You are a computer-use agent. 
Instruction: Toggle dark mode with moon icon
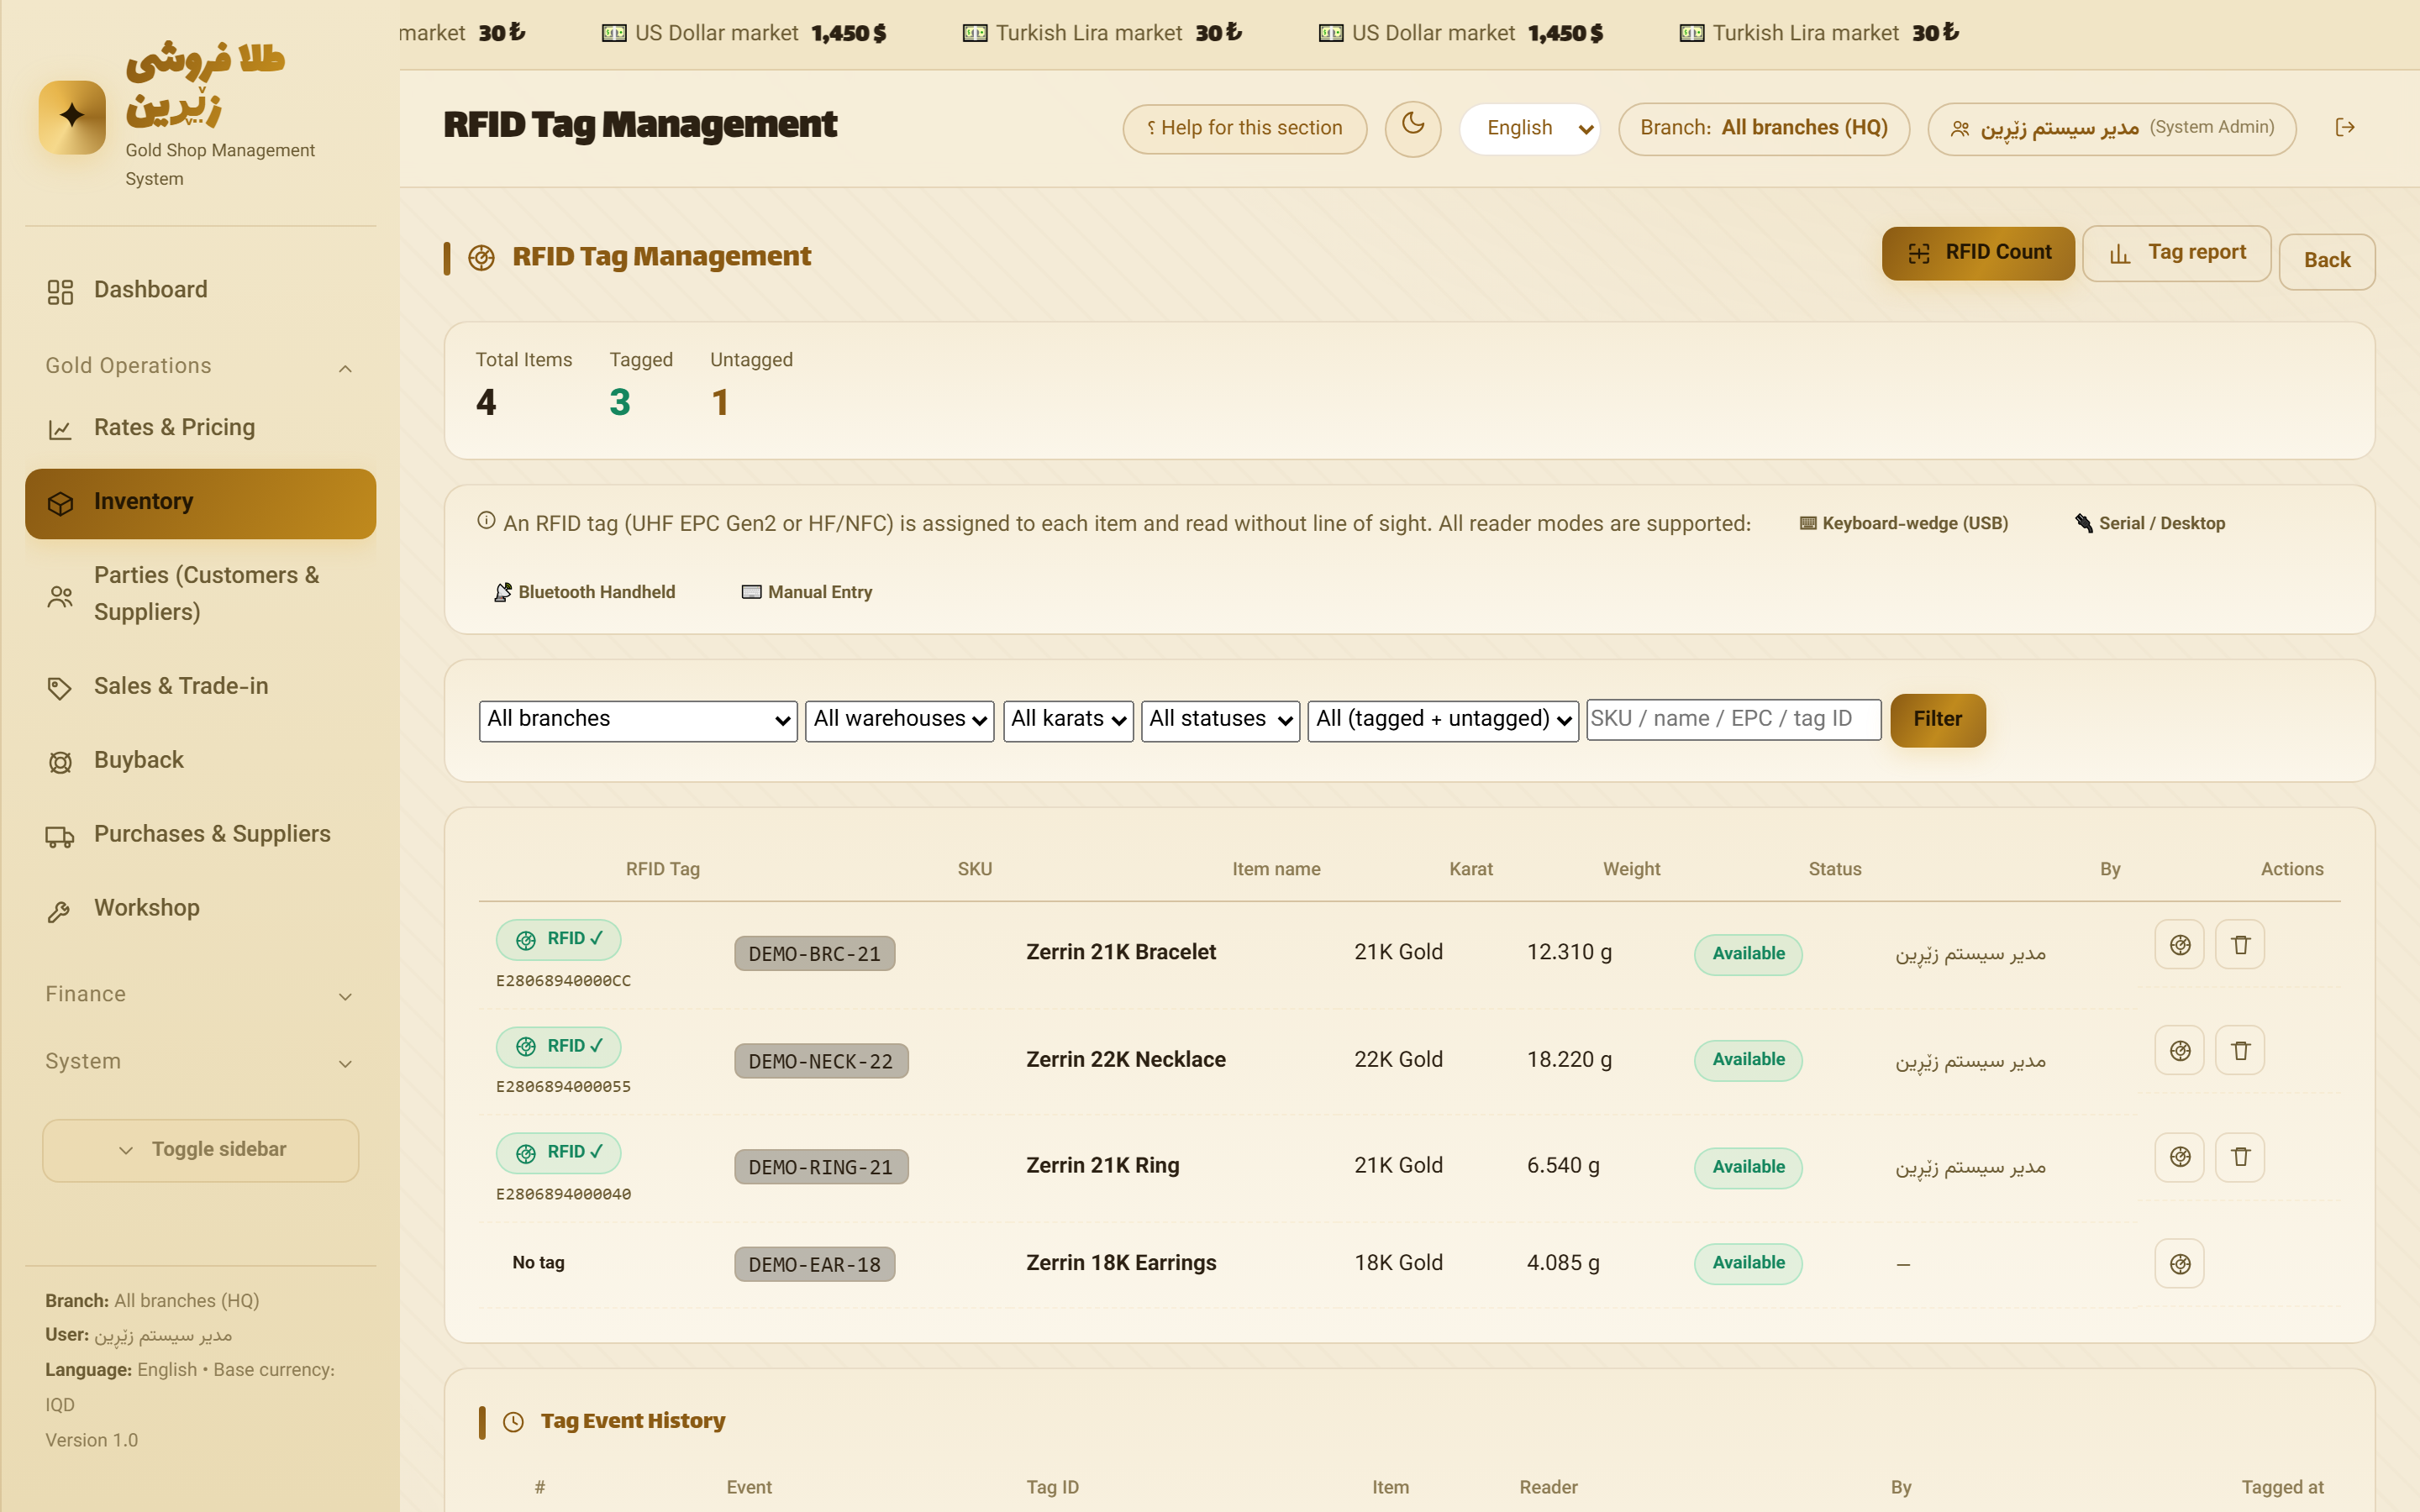1412,128
